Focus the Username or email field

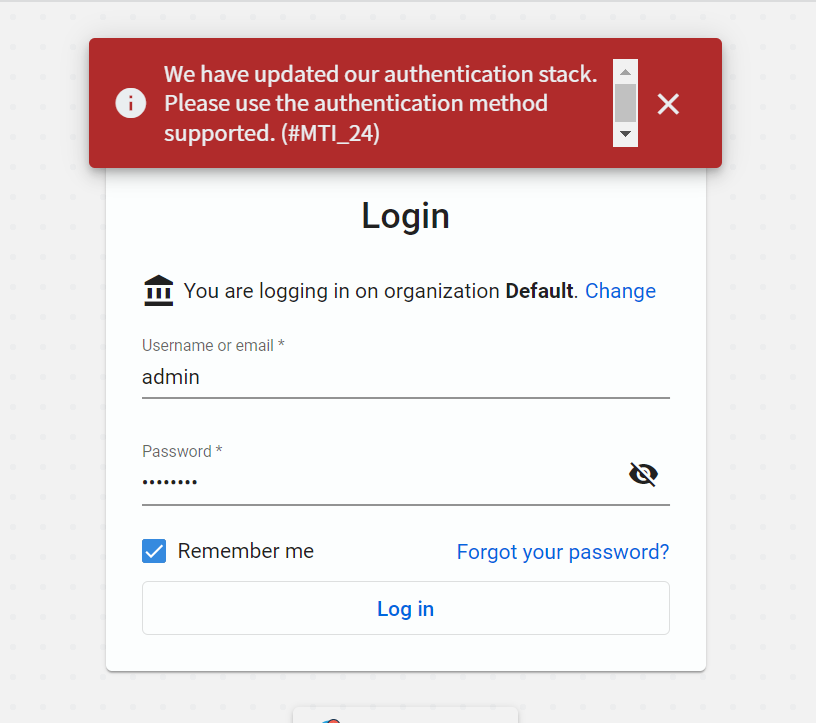(x=406, y=377)
